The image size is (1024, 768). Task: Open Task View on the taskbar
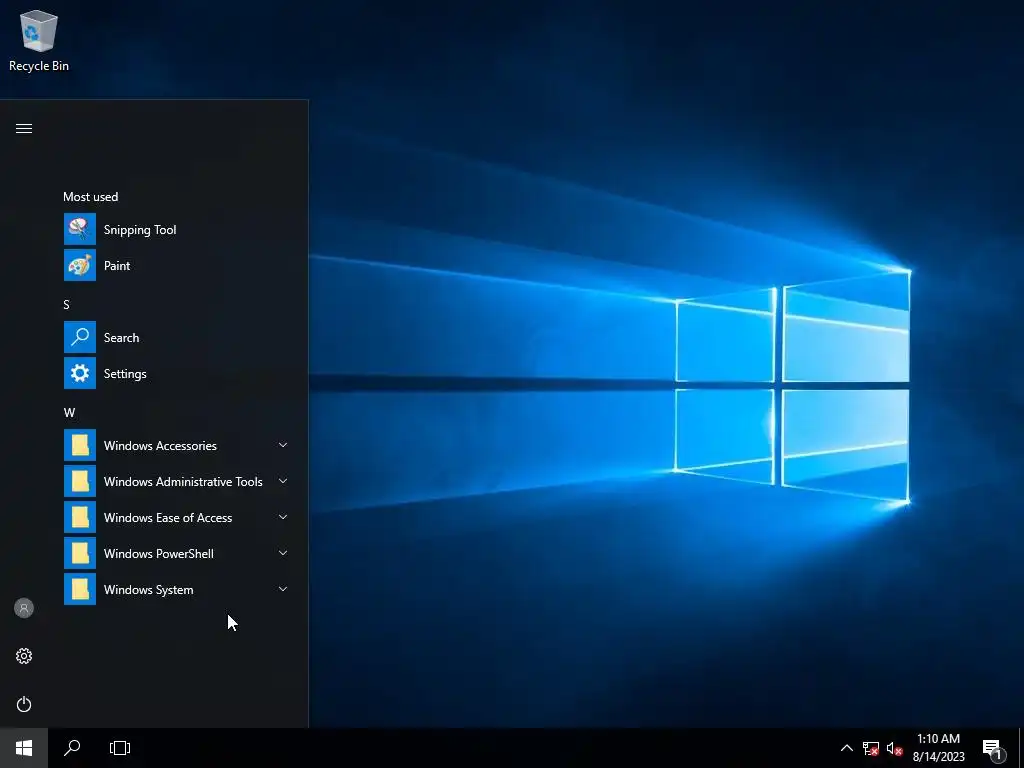(x=120, y=748)
